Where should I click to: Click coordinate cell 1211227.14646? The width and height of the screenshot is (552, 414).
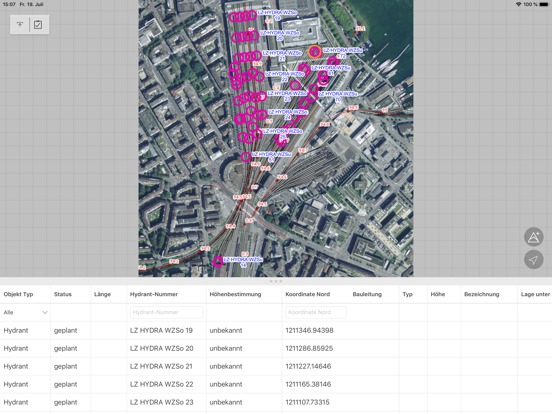pyautogui.click(x=308, y=366)
